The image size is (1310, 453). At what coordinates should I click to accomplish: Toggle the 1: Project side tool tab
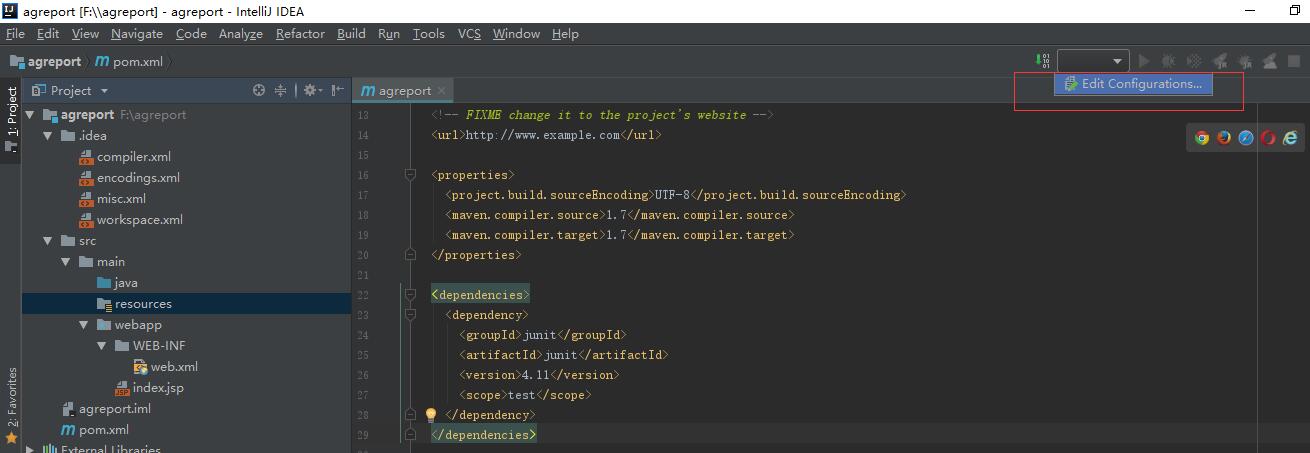(12, 118)
